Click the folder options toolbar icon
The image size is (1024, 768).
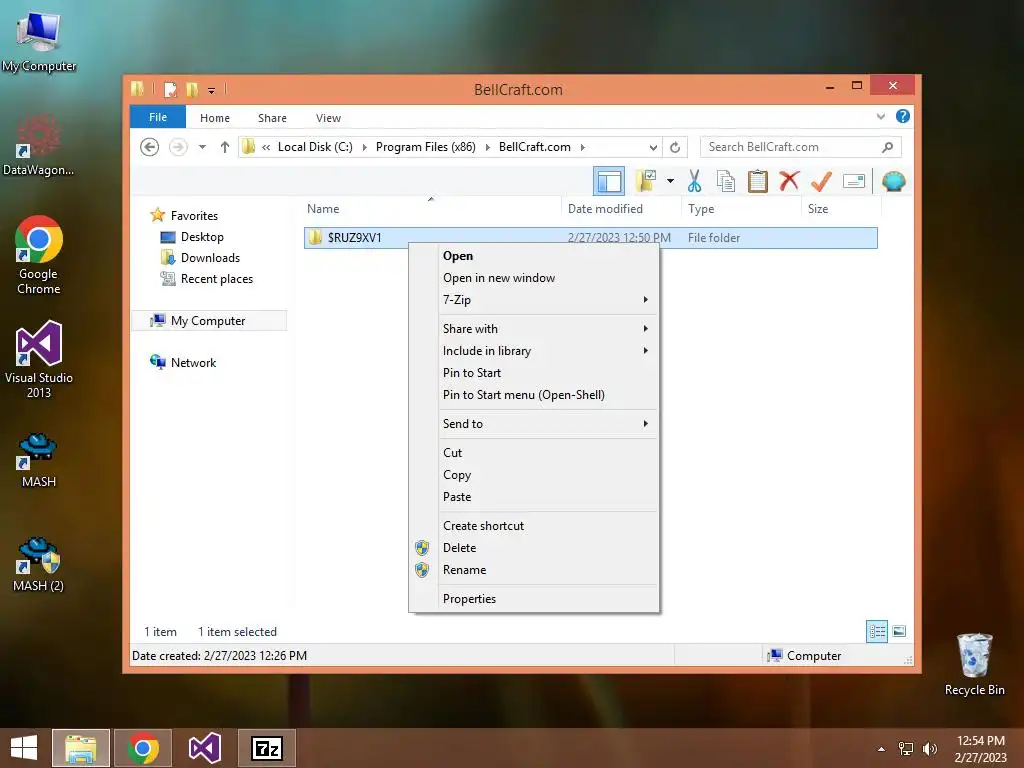point(646,181)
